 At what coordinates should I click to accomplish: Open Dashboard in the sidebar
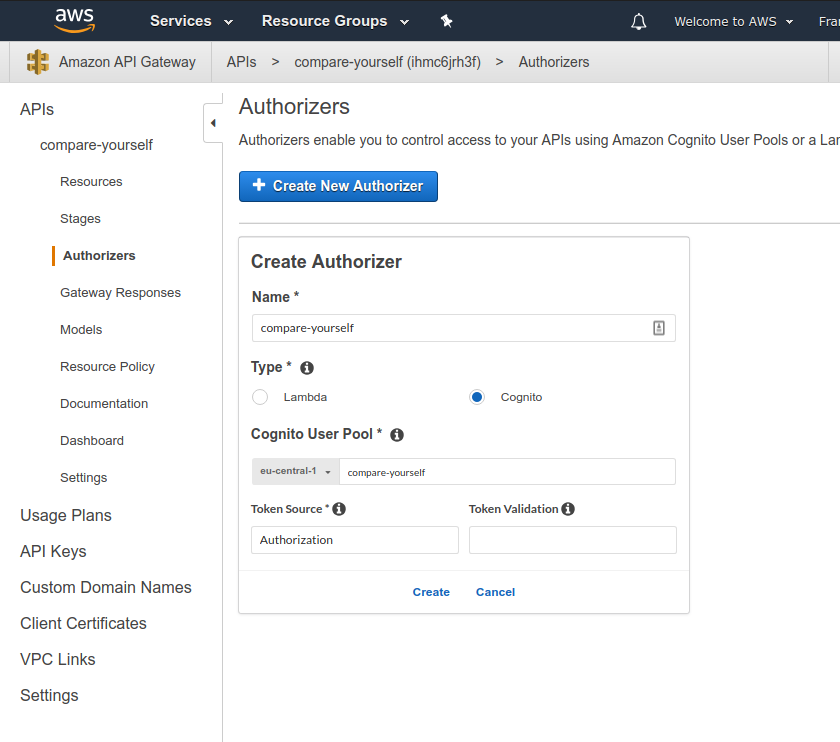coord(92,440)
